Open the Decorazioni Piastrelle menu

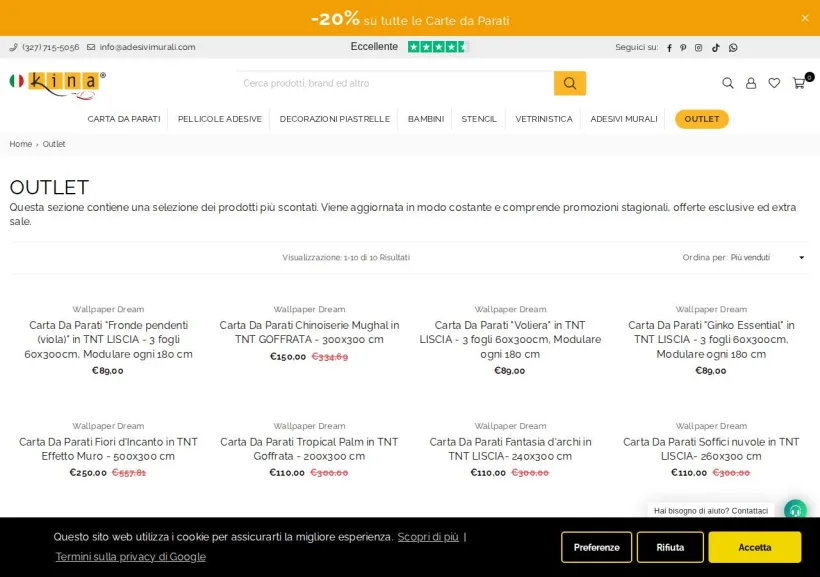coord(335,119)
